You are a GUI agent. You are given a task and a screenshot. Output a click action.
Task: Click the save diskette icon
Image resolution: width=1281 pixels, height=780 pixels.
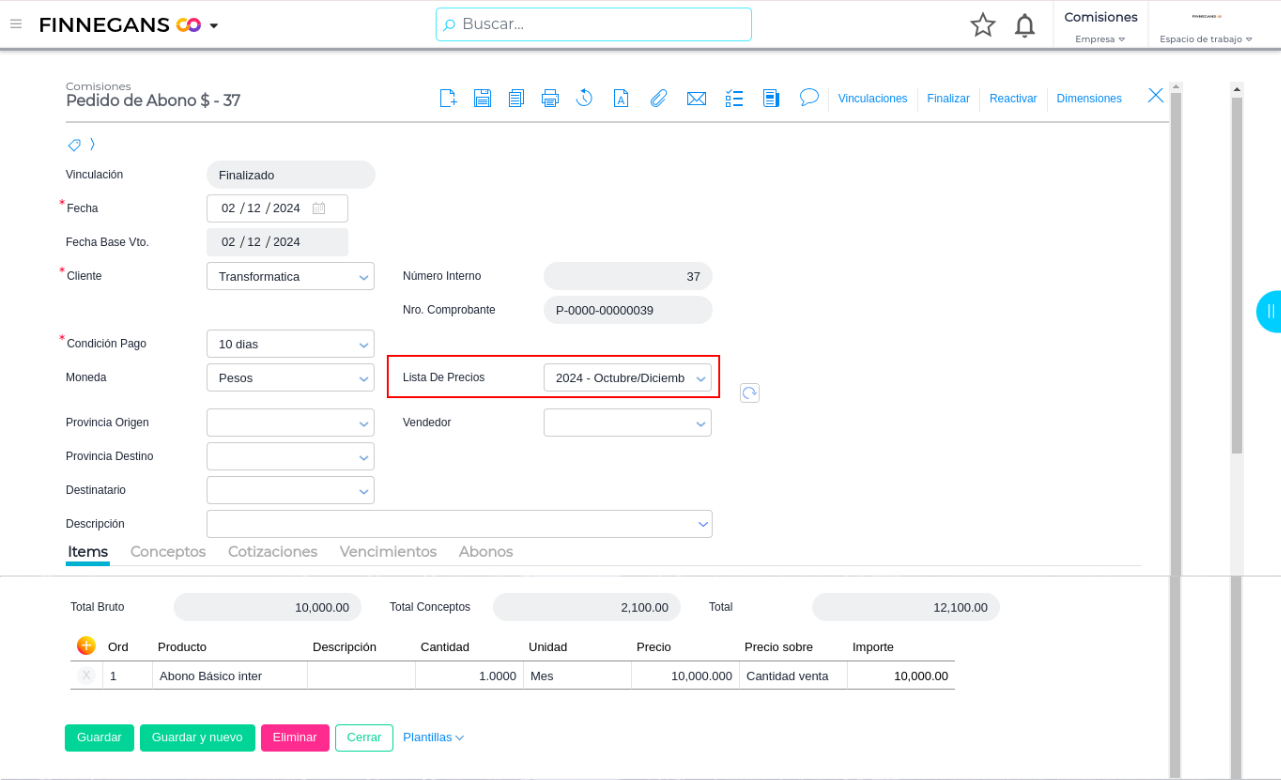click(x=482, y=98)
